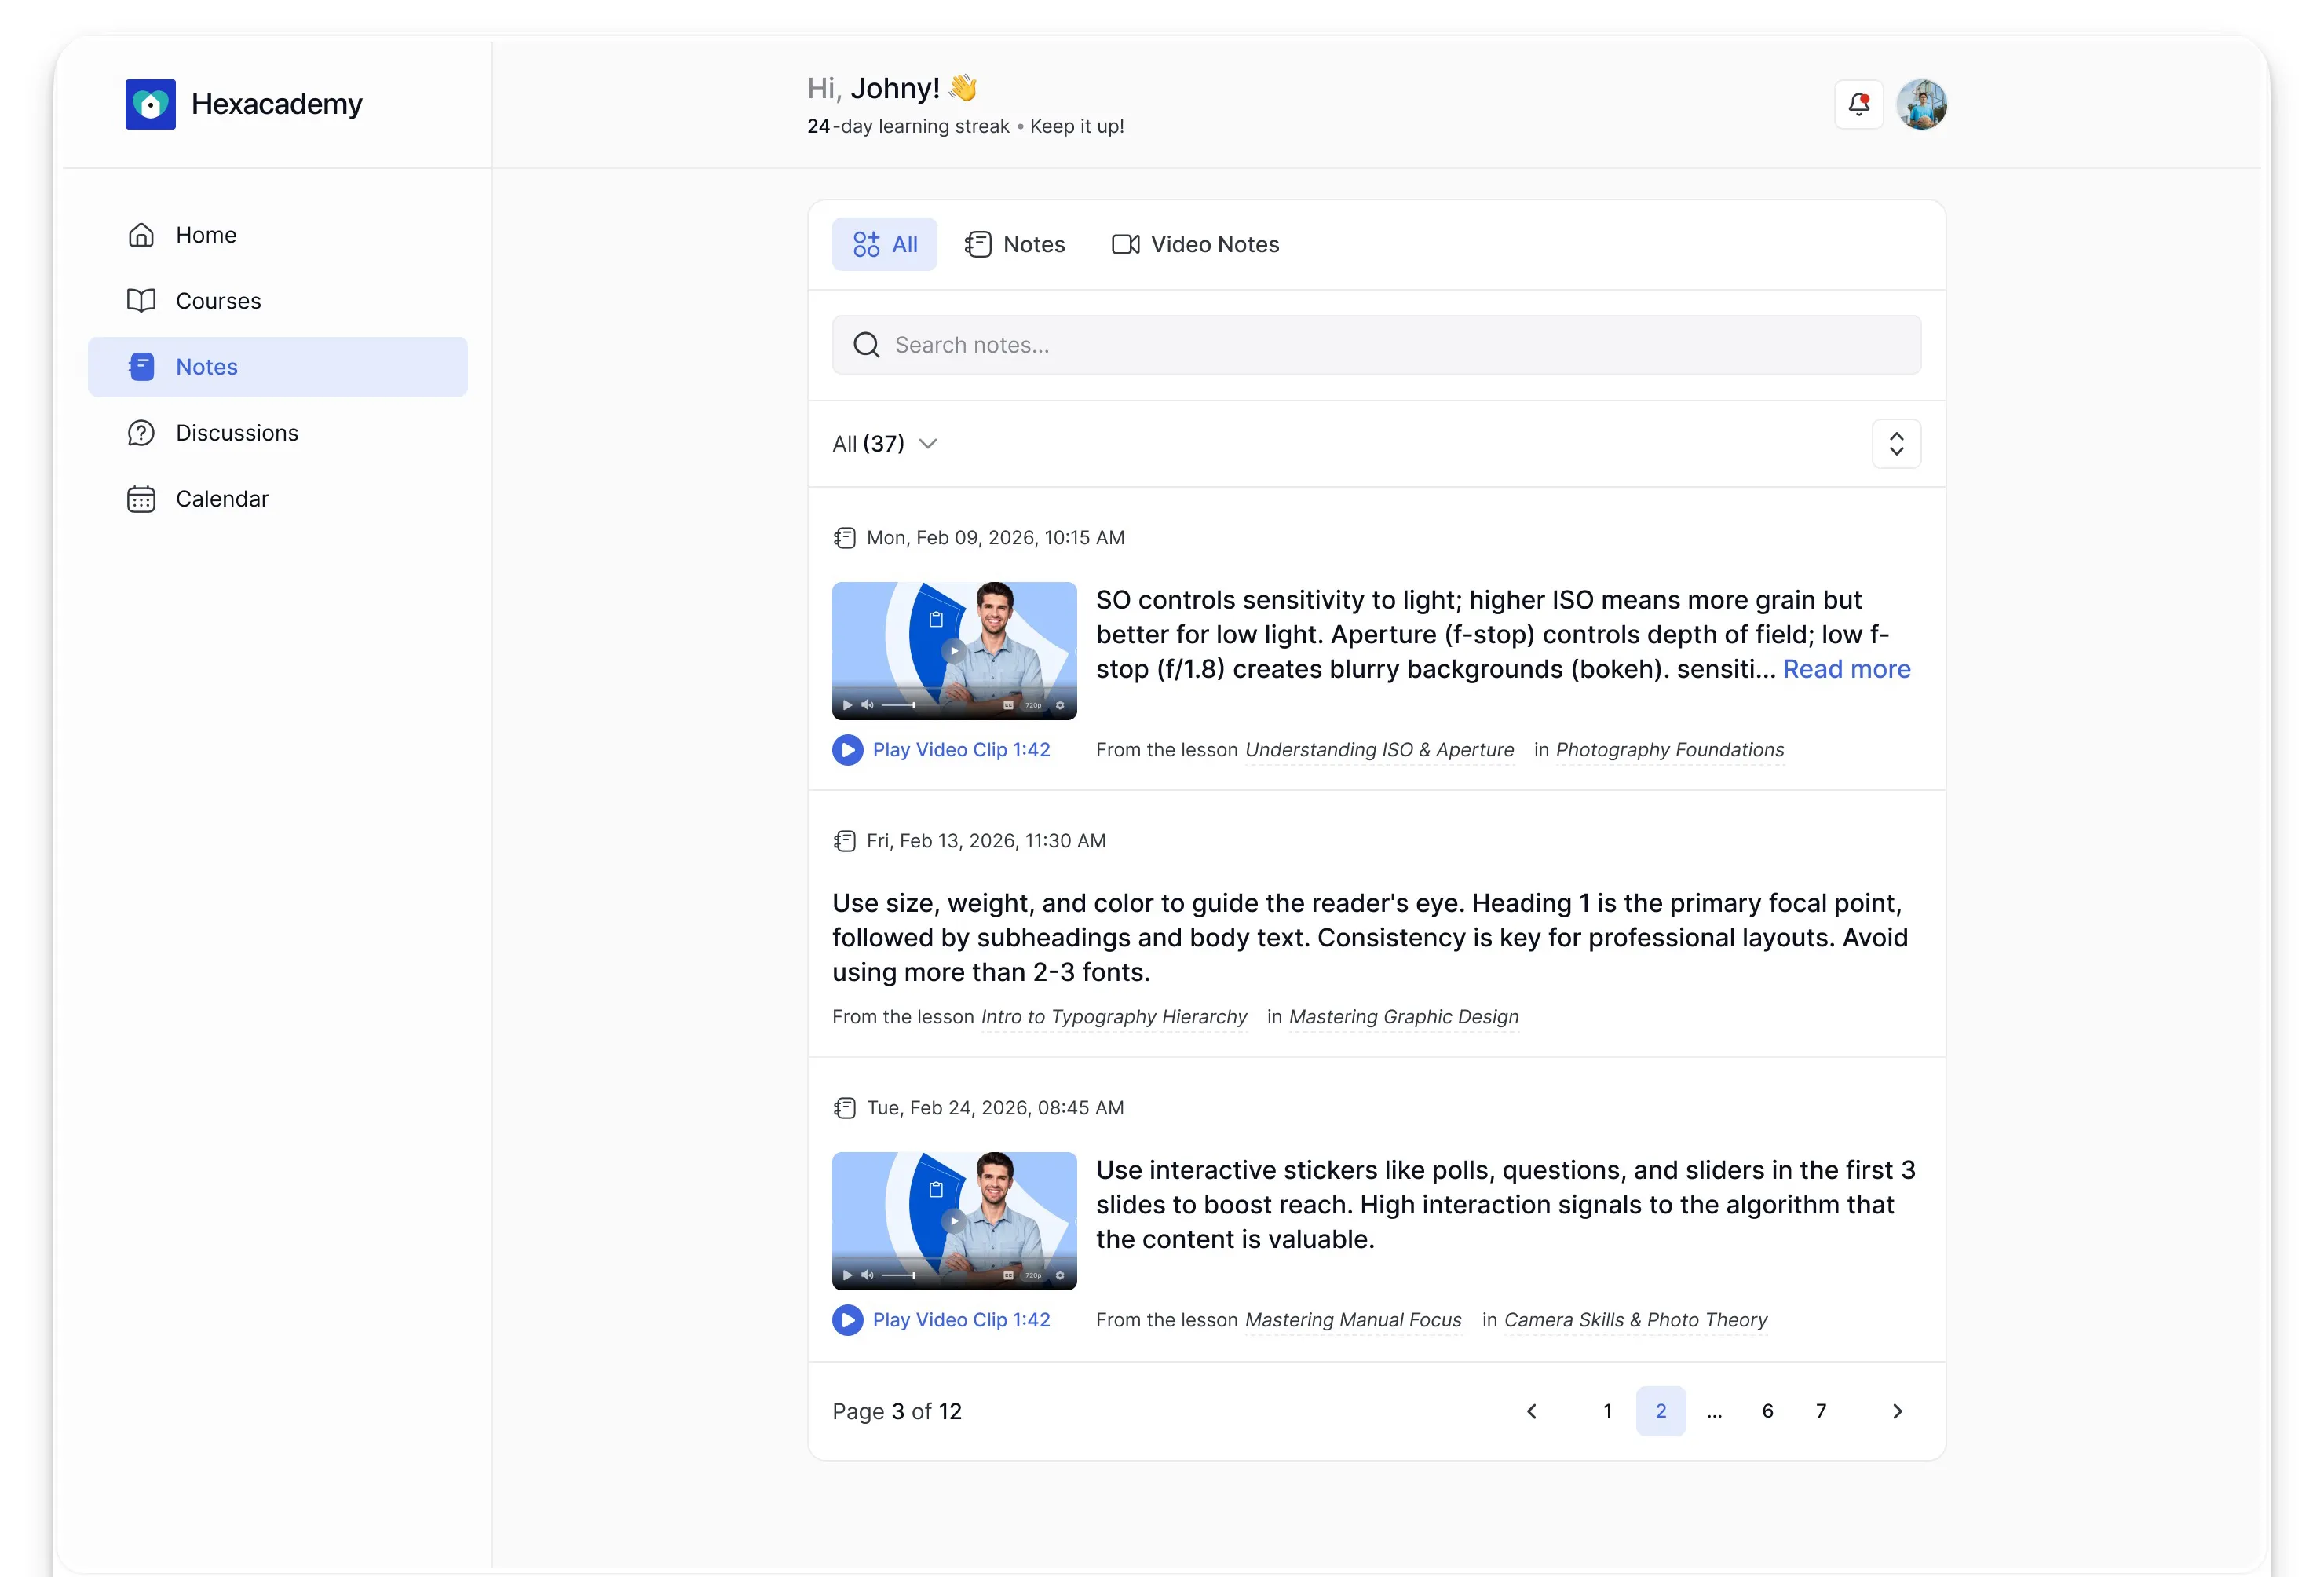Image resolution: width=2324 pixels, height=1577 pixels.
Task: Click Read more on ISO note
Action: pos(1847,669)
